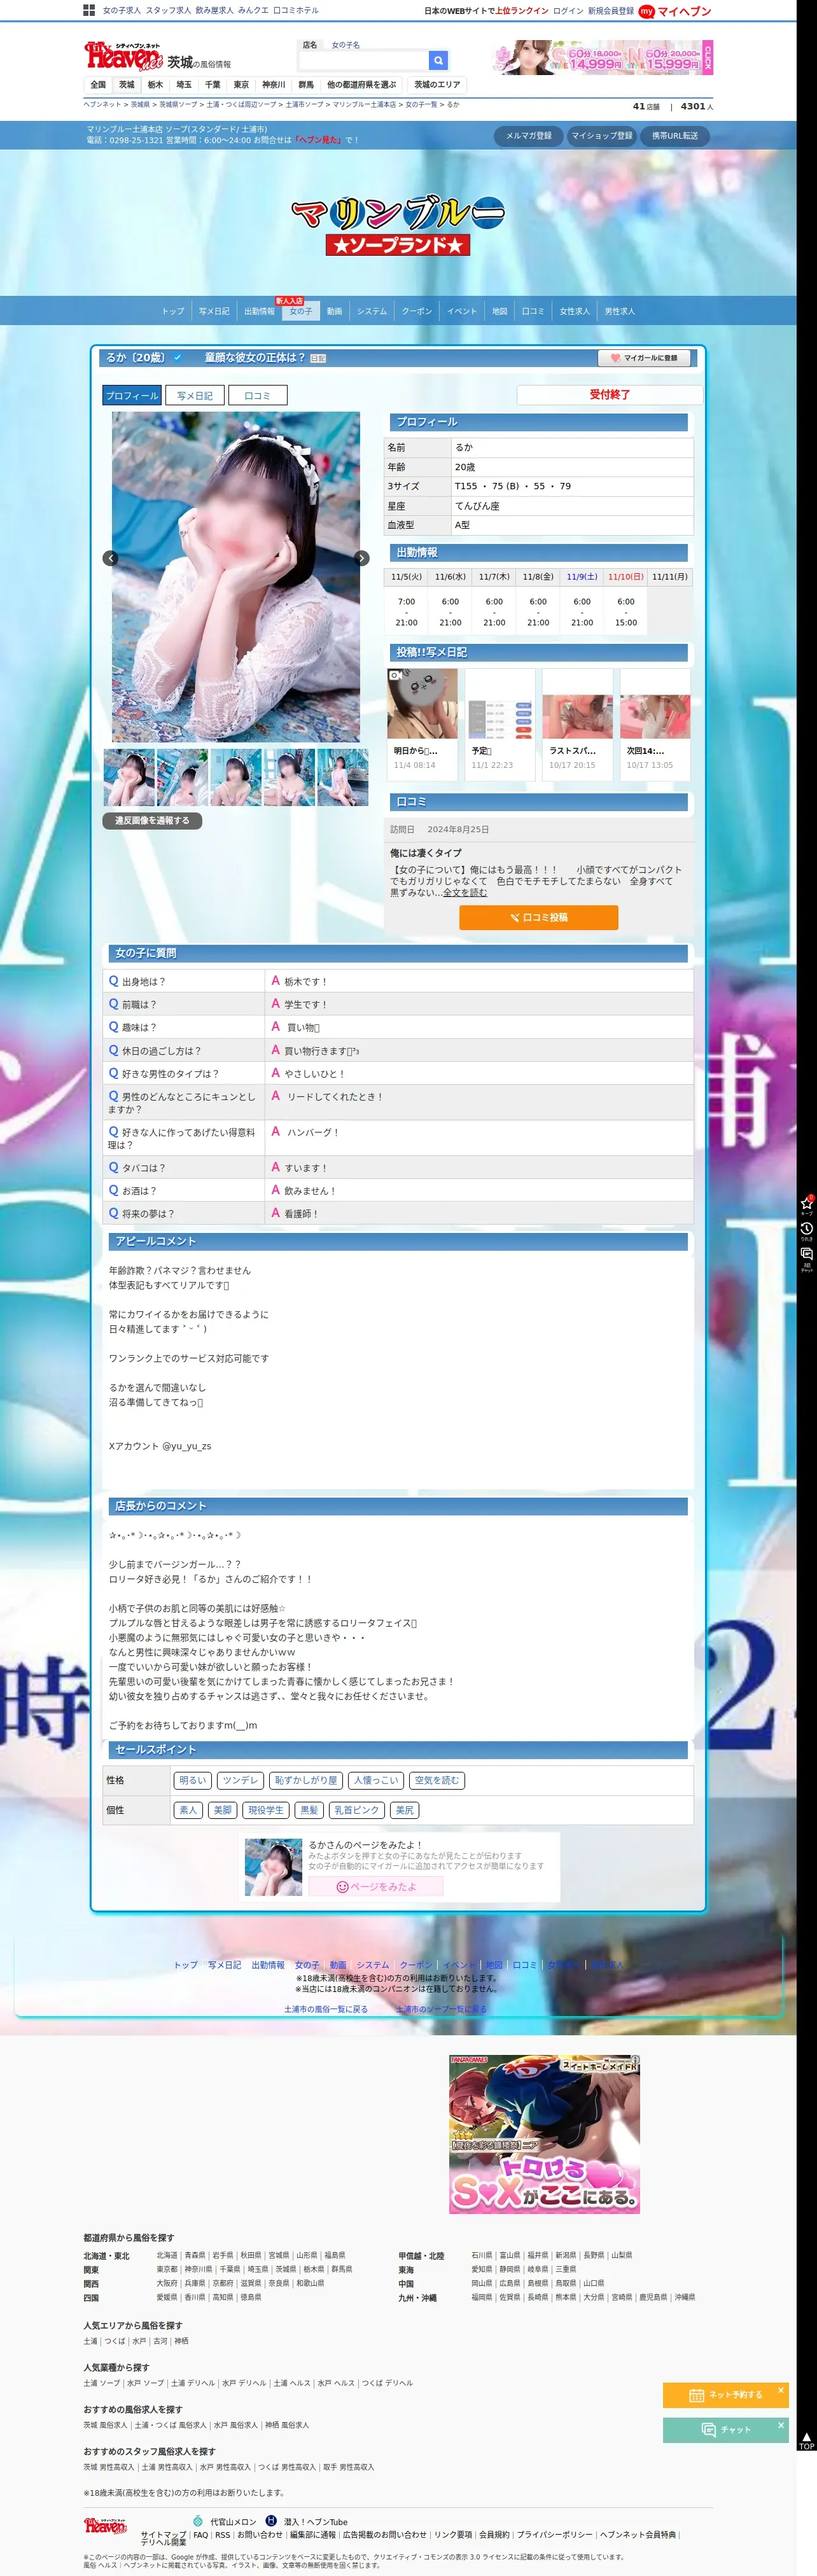Open 全文を読む link in review
This screenshot has height=2576, width=817.
(465, 893)
